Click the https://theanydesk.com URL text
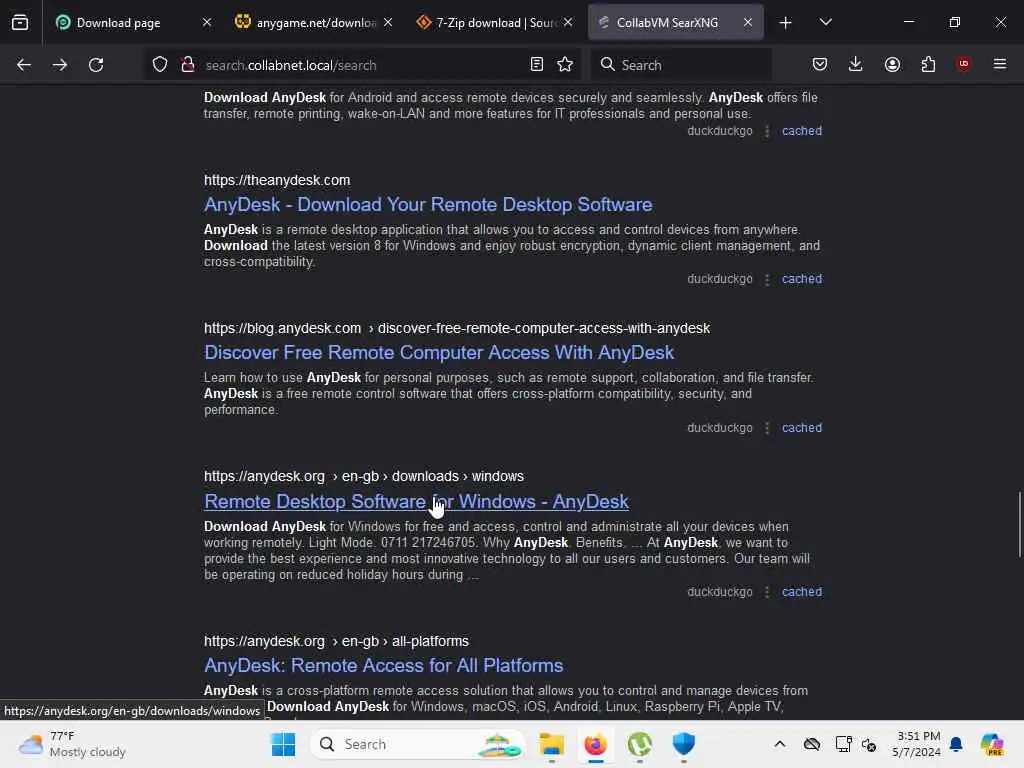This screenshot has width=1024, height=768. pos(277,180)
